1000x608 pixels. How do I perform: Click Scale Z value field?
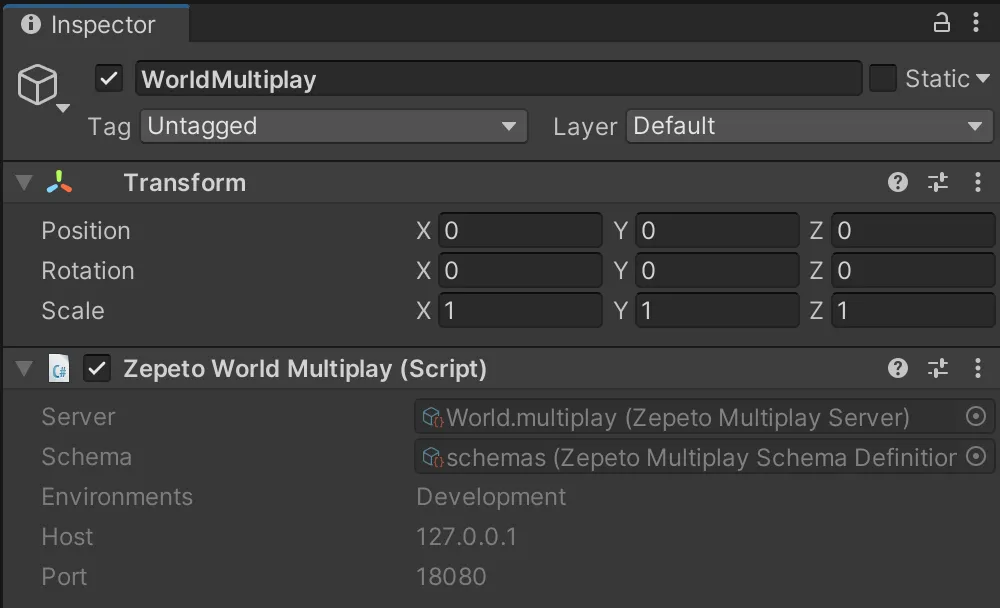[x=913, y=311]
